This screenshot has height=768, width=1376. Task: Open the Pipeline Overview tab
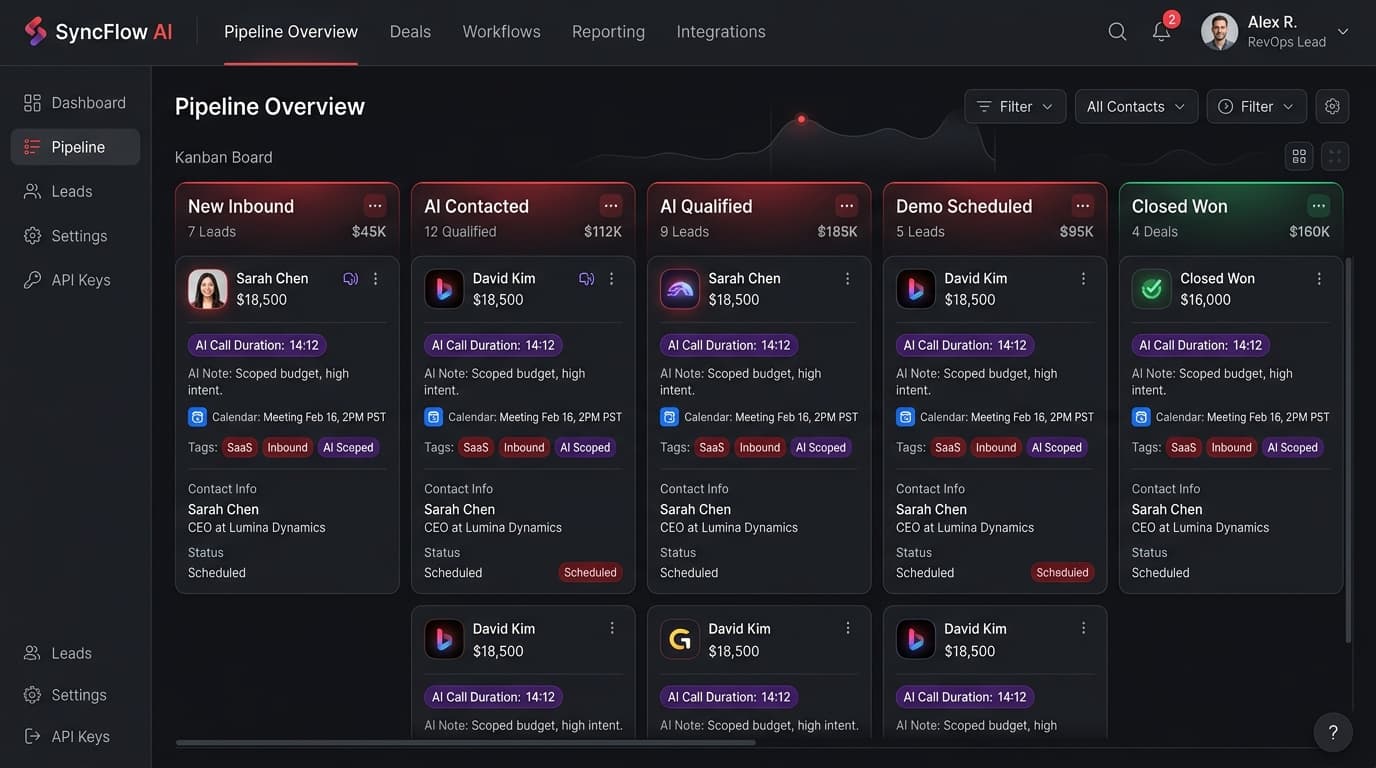[291, 32]
